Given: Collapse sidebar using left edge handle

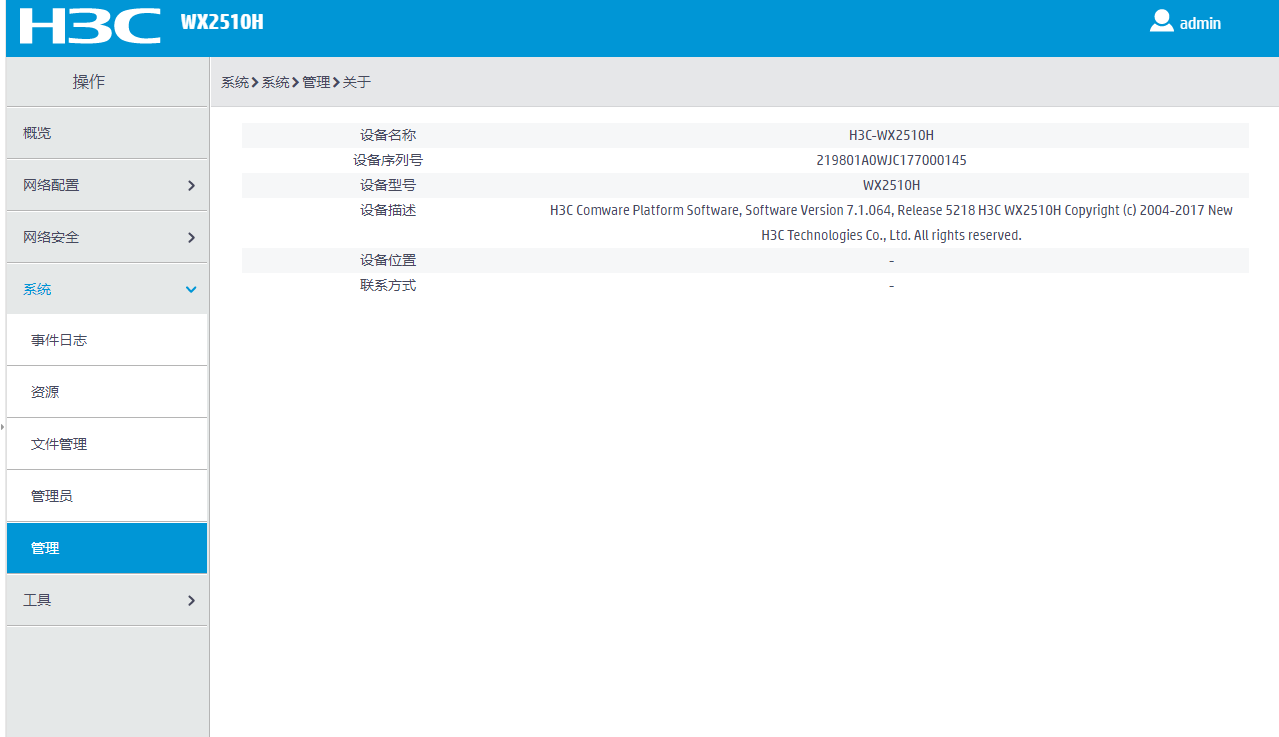Looking at the screenshot, I should pyautogui.click(x=3, y=427).
